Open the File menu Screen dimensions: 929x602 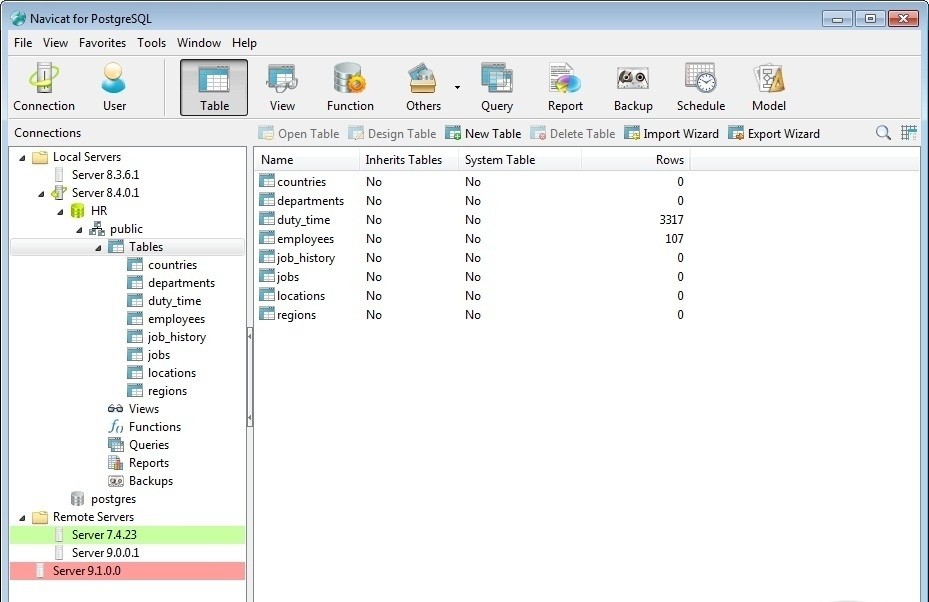coord(23,43)
